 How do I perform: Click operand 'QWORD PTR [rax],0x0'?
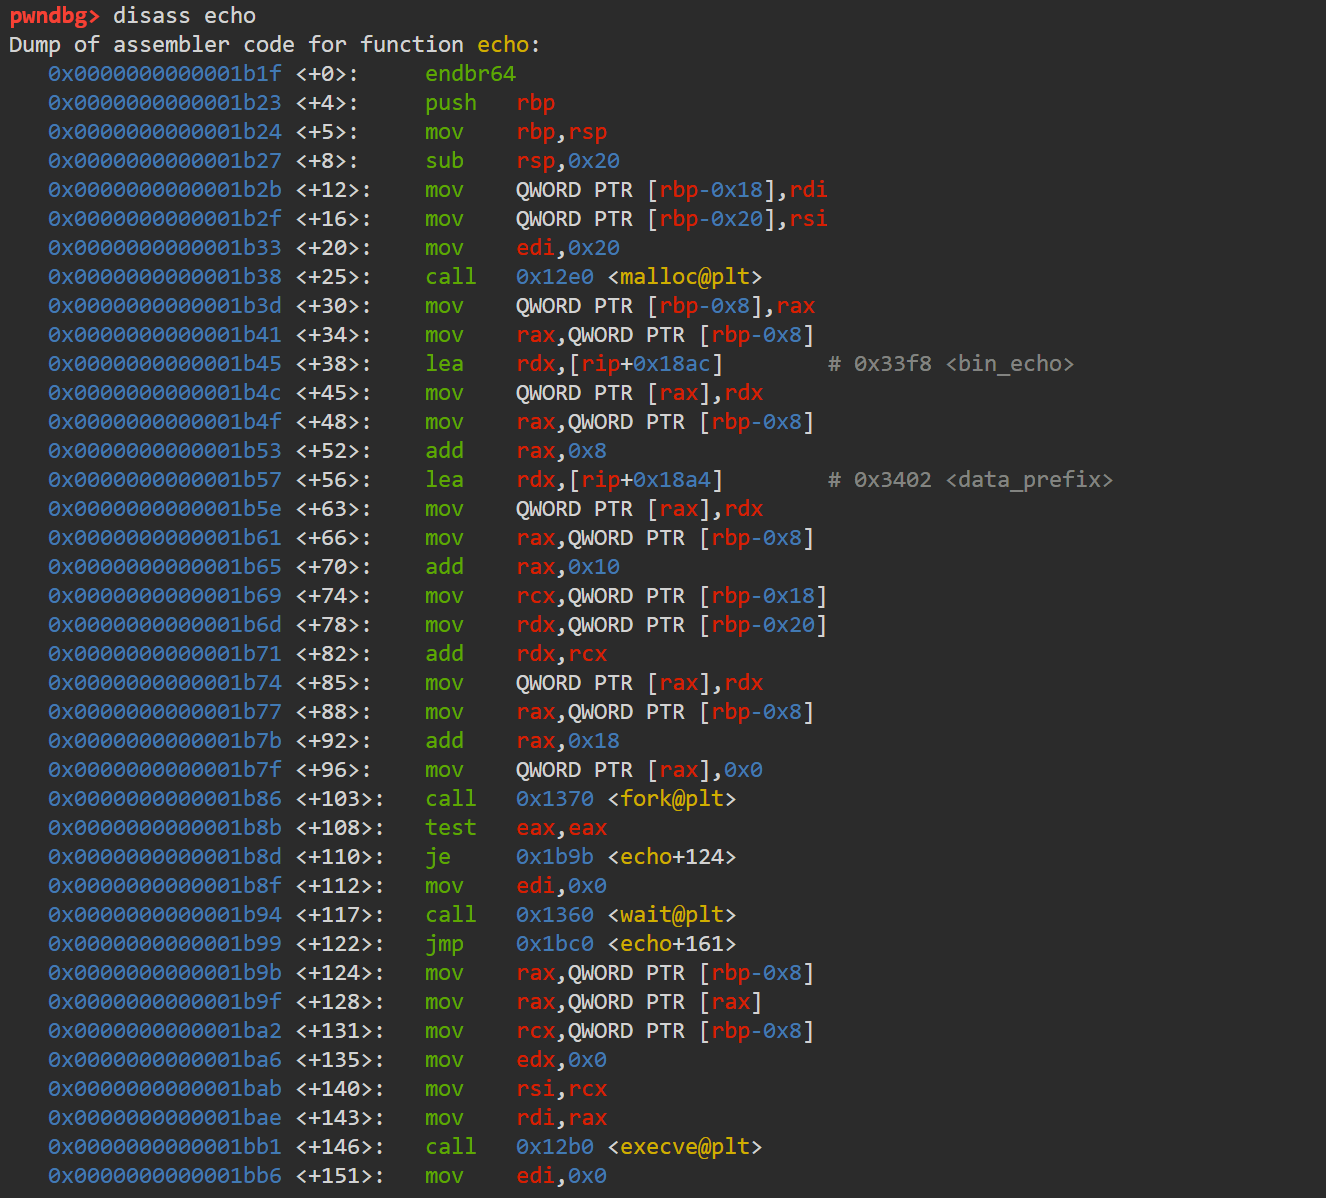tap(640, 770)
